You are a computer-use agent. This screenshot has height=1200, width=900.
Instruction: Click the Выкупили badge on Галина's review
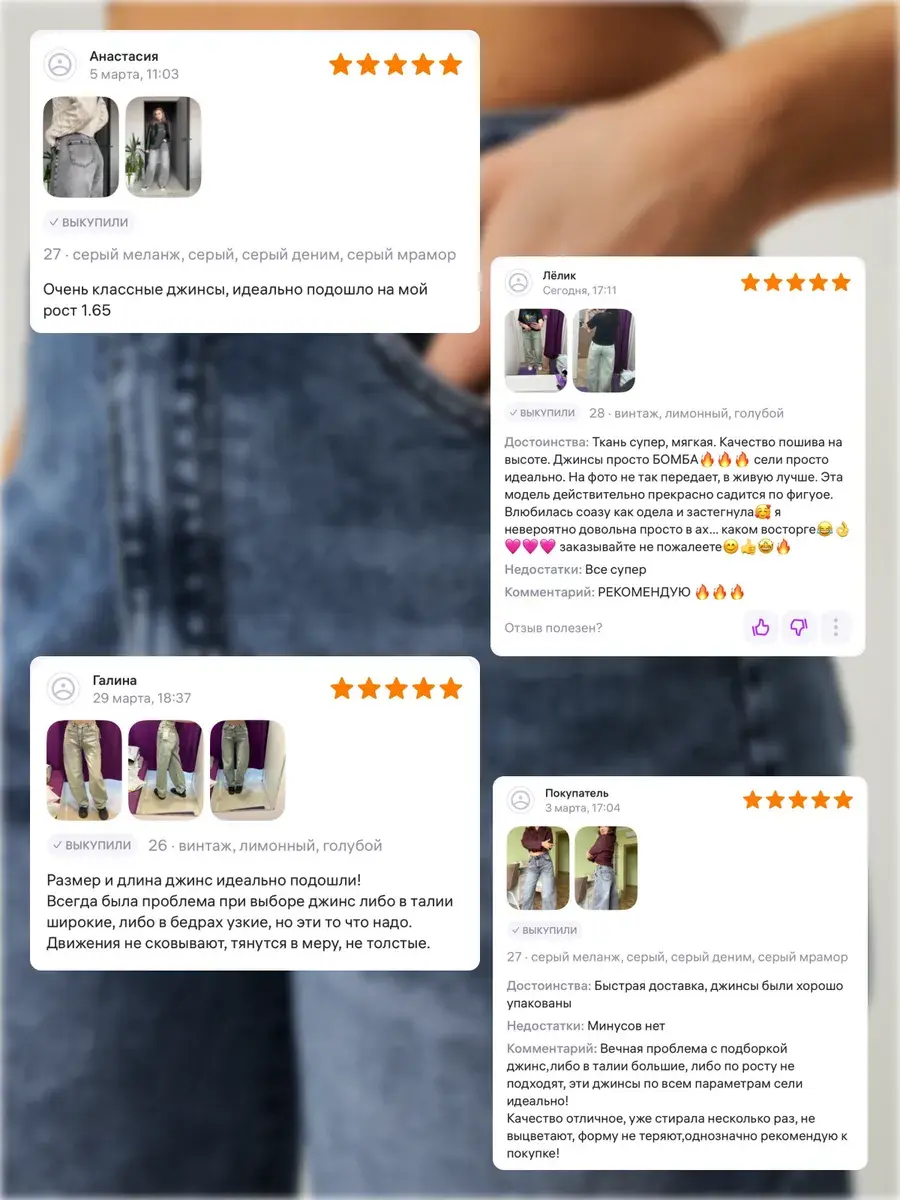pyautogui.click(x=94, y=845)
